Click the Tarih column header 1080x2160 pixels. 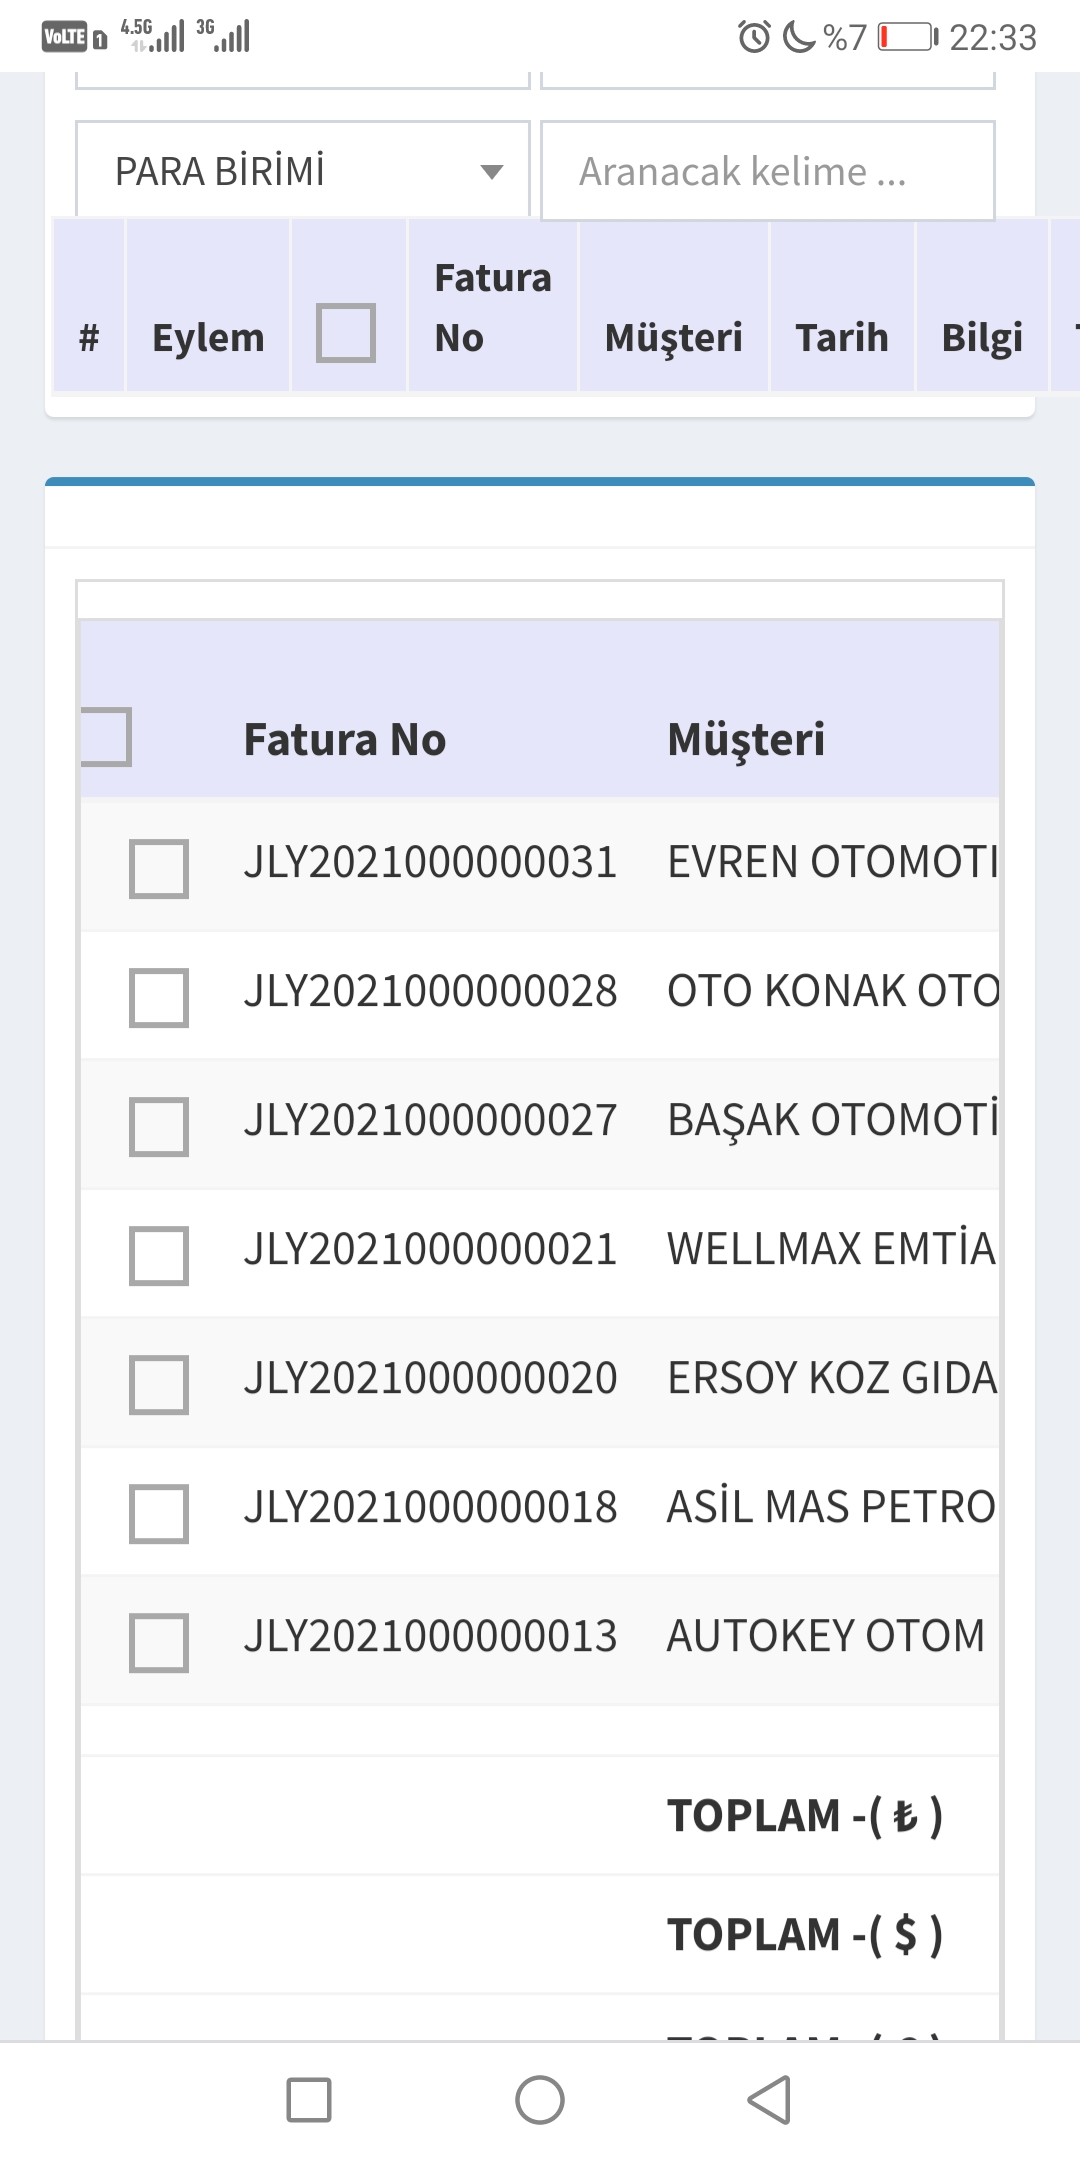tap(842, 337)
